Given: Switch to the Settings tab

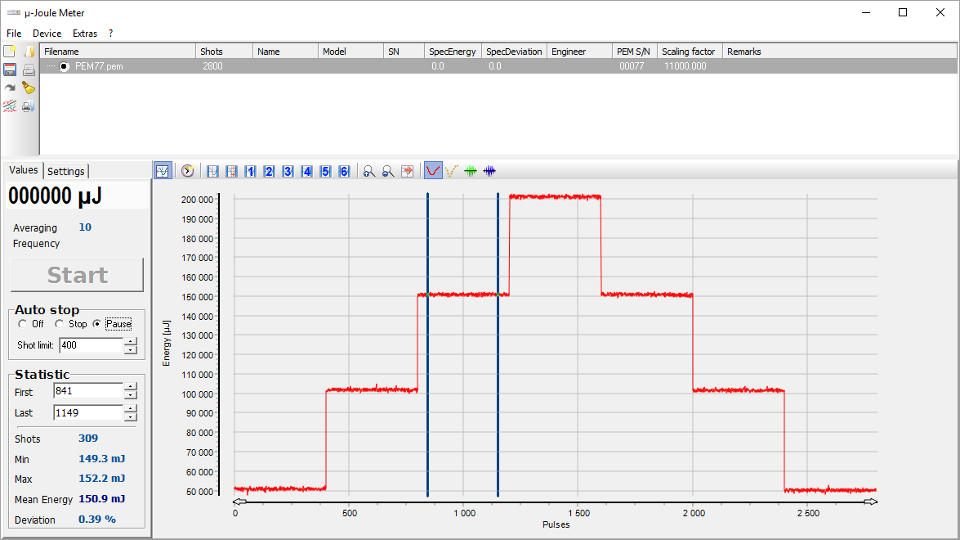Looking at the screenshot, I should pyautogui.click(x=66, y=171).
